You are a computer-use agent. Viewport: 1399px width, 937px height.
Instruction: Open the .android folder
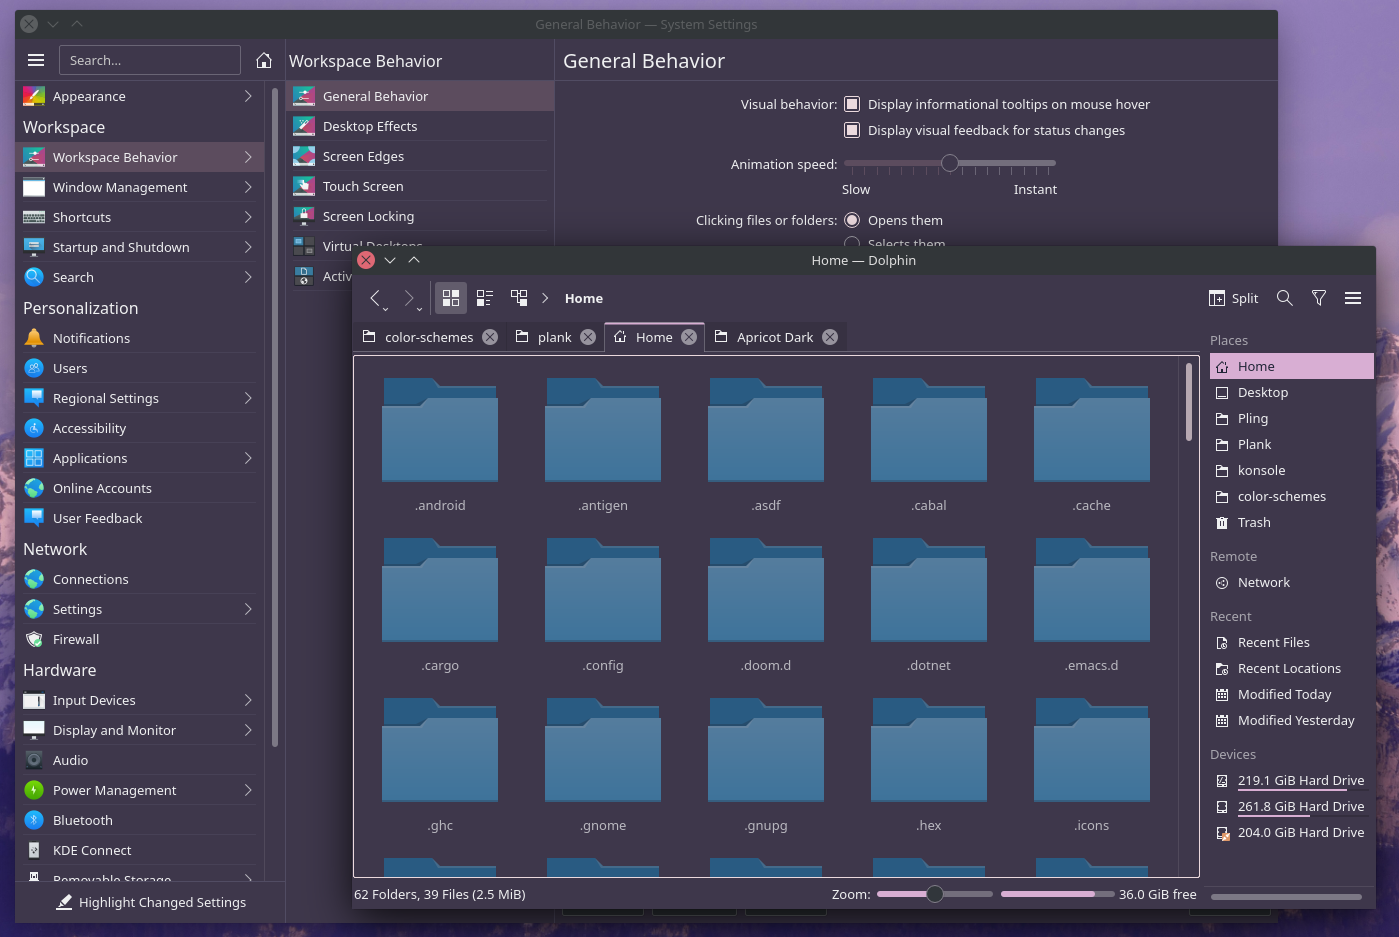pos(440,445)
